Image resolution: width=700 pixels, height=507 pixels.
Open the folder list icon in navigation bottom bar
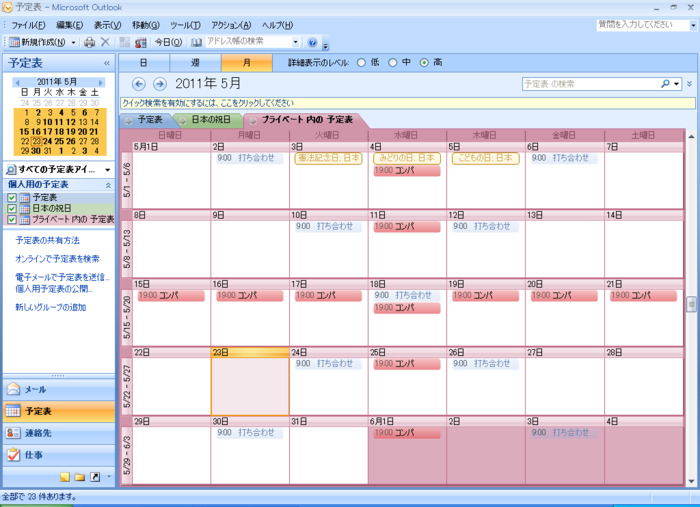point(80,477)
